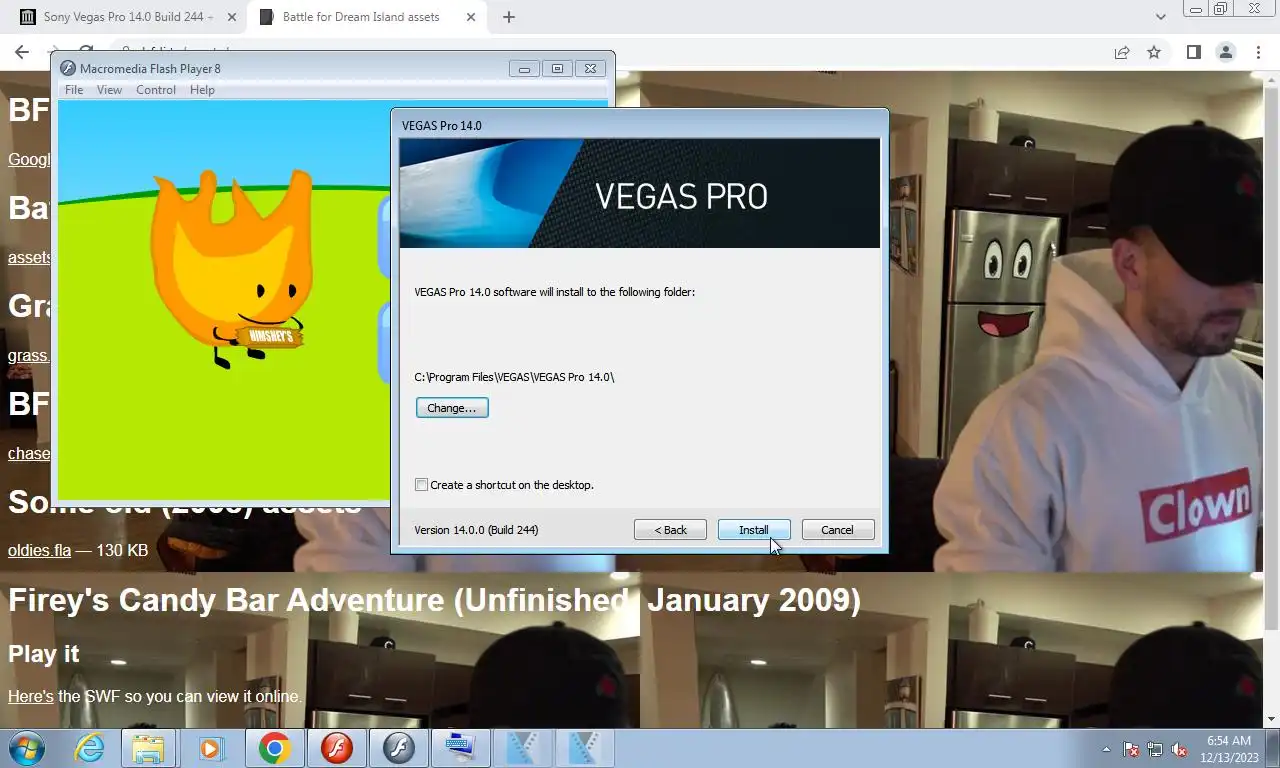Close the Macromedia Flash Player 8 window

(591, 69)
